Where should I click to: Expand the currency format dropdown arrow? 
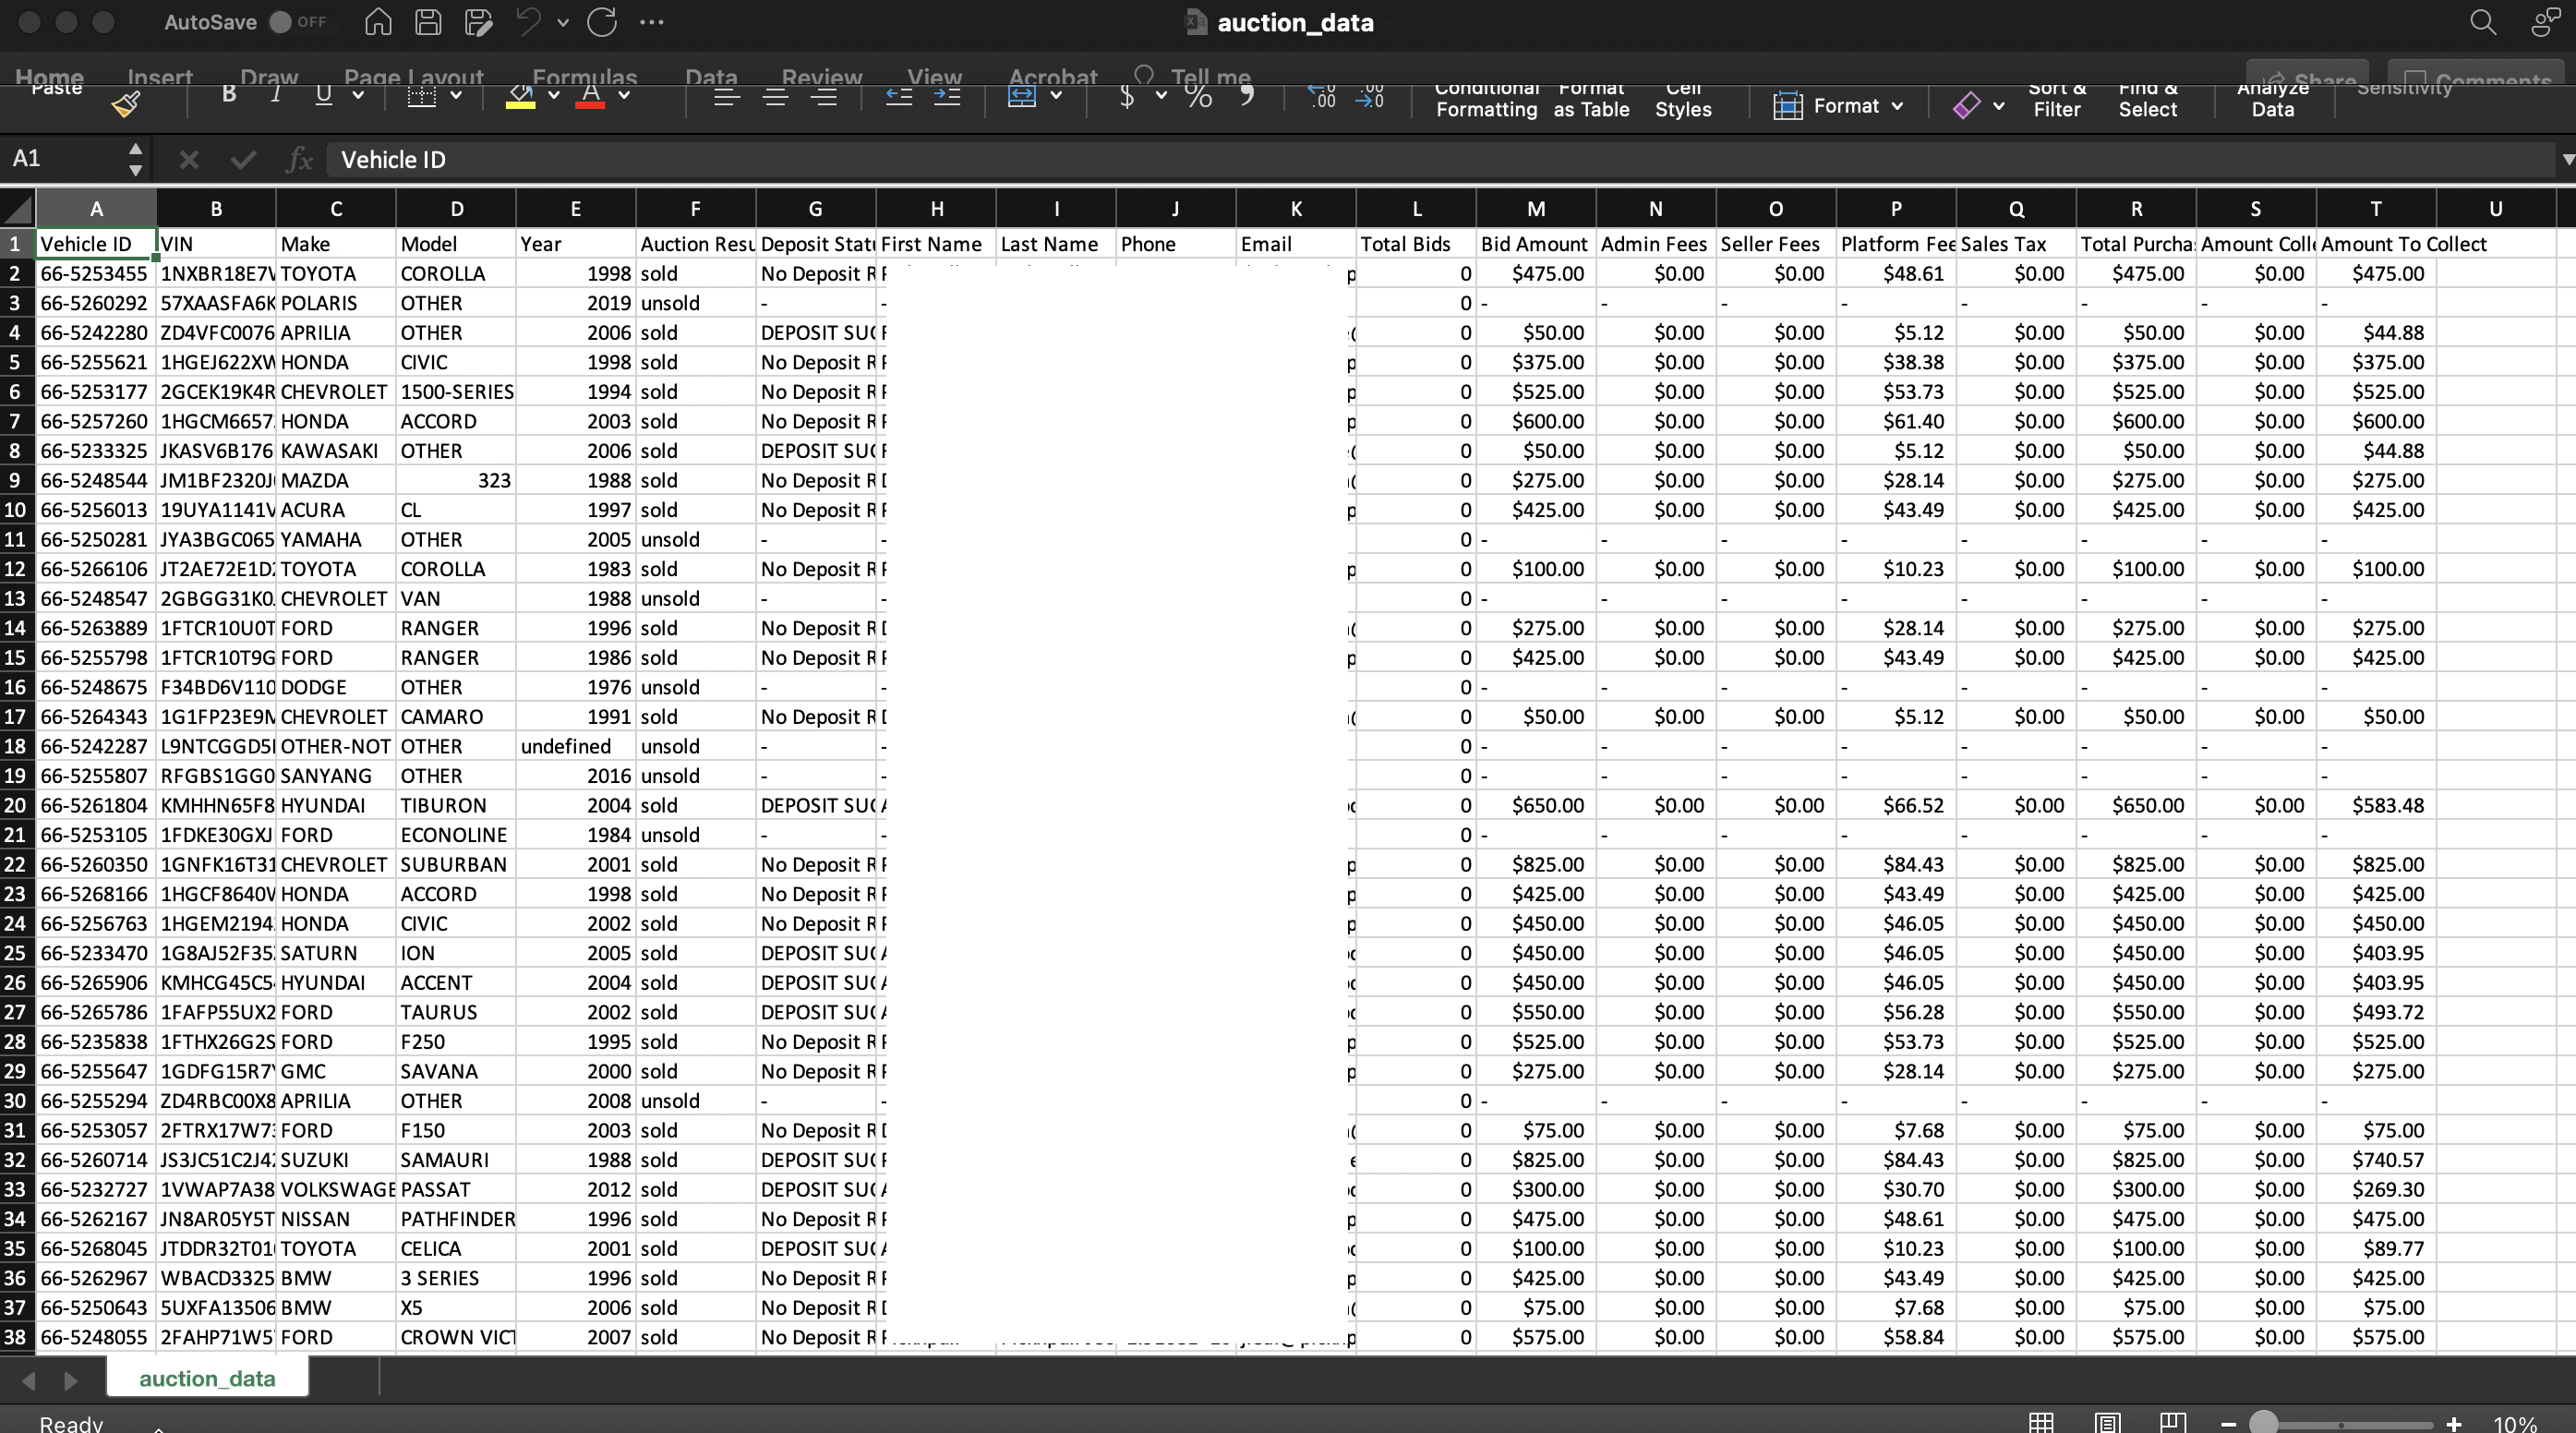click(x=1161, y=96)
